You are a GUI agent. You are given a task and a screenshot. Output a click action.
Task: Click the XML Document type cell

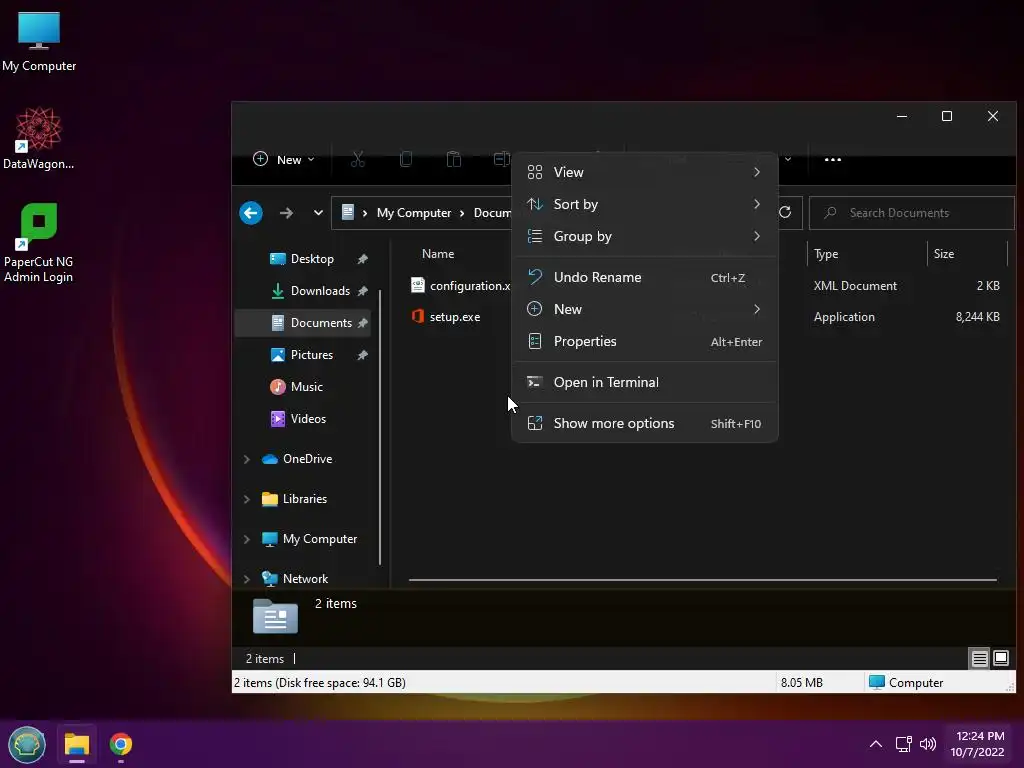(855, 285)
